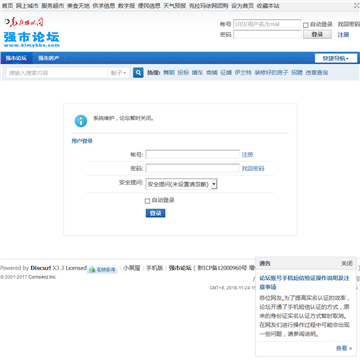Open 克拉玛依网团购 in the top menu
Viewport: 360px width, 360px height.
click(209, 6)
